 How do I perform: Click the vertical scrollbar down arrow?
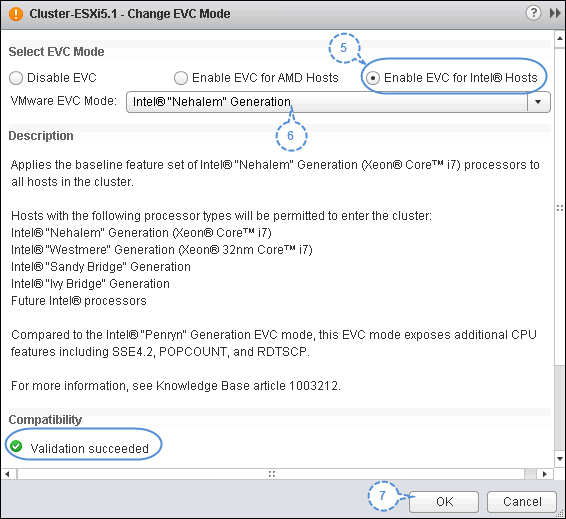(x=560, y=459)
